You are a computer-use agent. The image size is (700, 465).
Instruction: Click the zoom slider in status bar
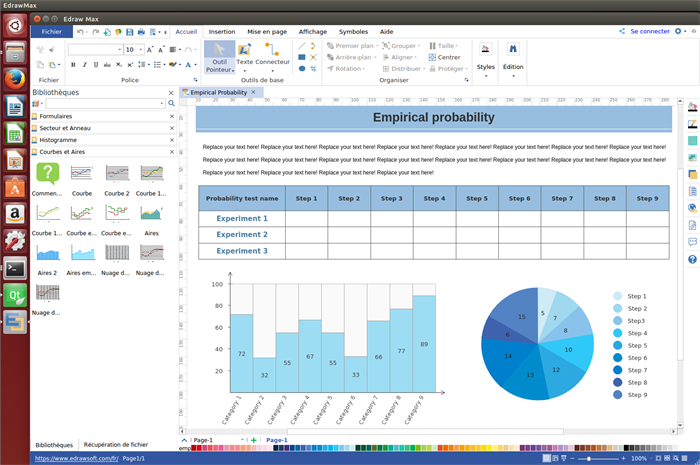click(590, 458)
